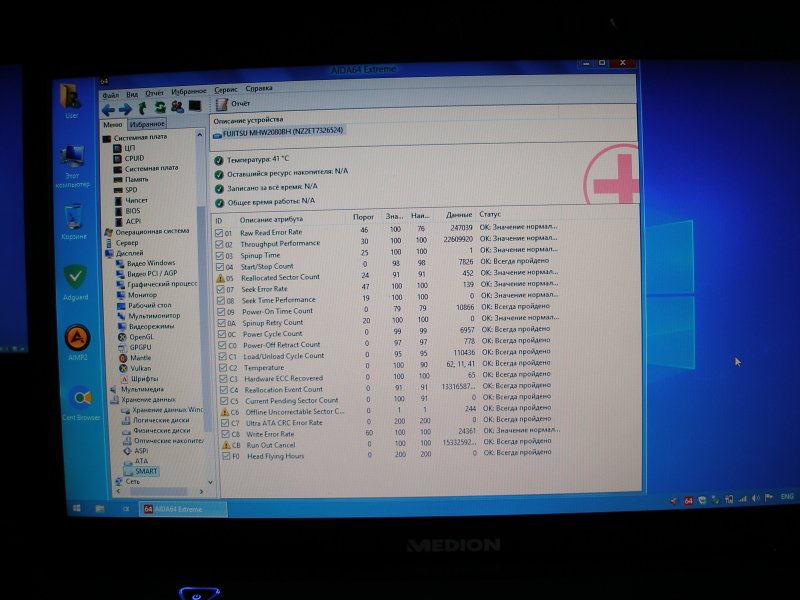This screenshot has width=800, height=600.
Task: Uncheck the 03 Spinup Time attribute checkbox
Action: [223, 253]
